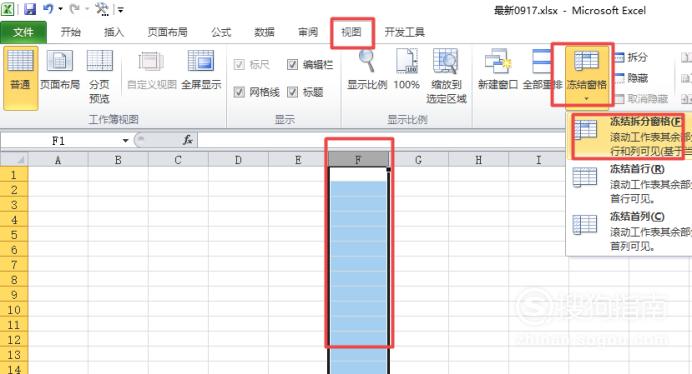
Task: Click 自定义视图 Custom Views icon
Action: (151, 71)
